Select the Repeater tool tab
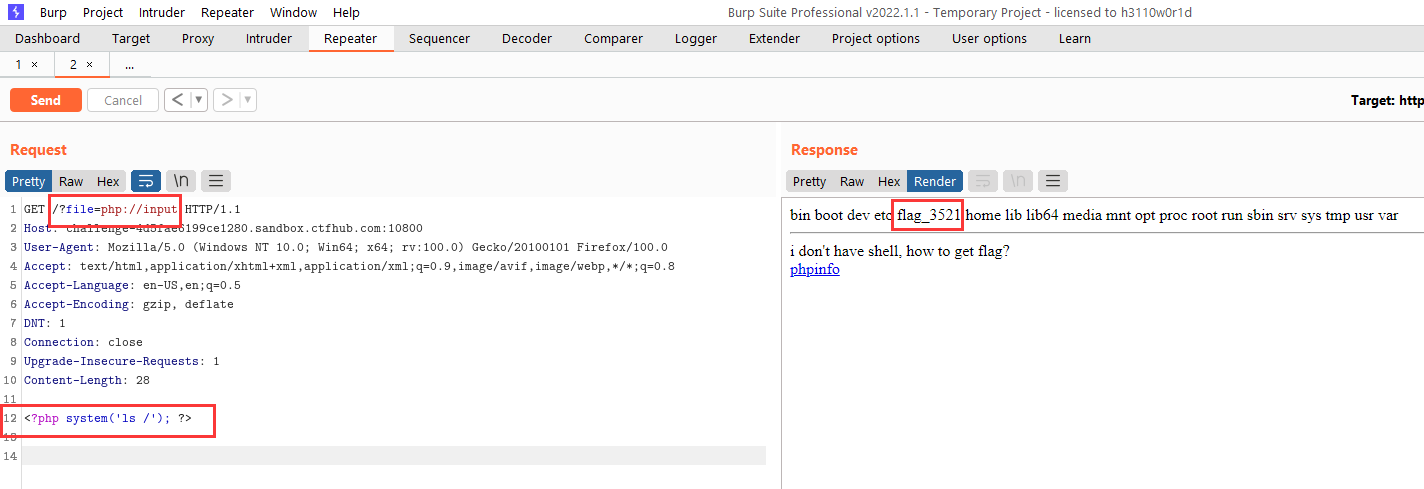 coord(351,38)
